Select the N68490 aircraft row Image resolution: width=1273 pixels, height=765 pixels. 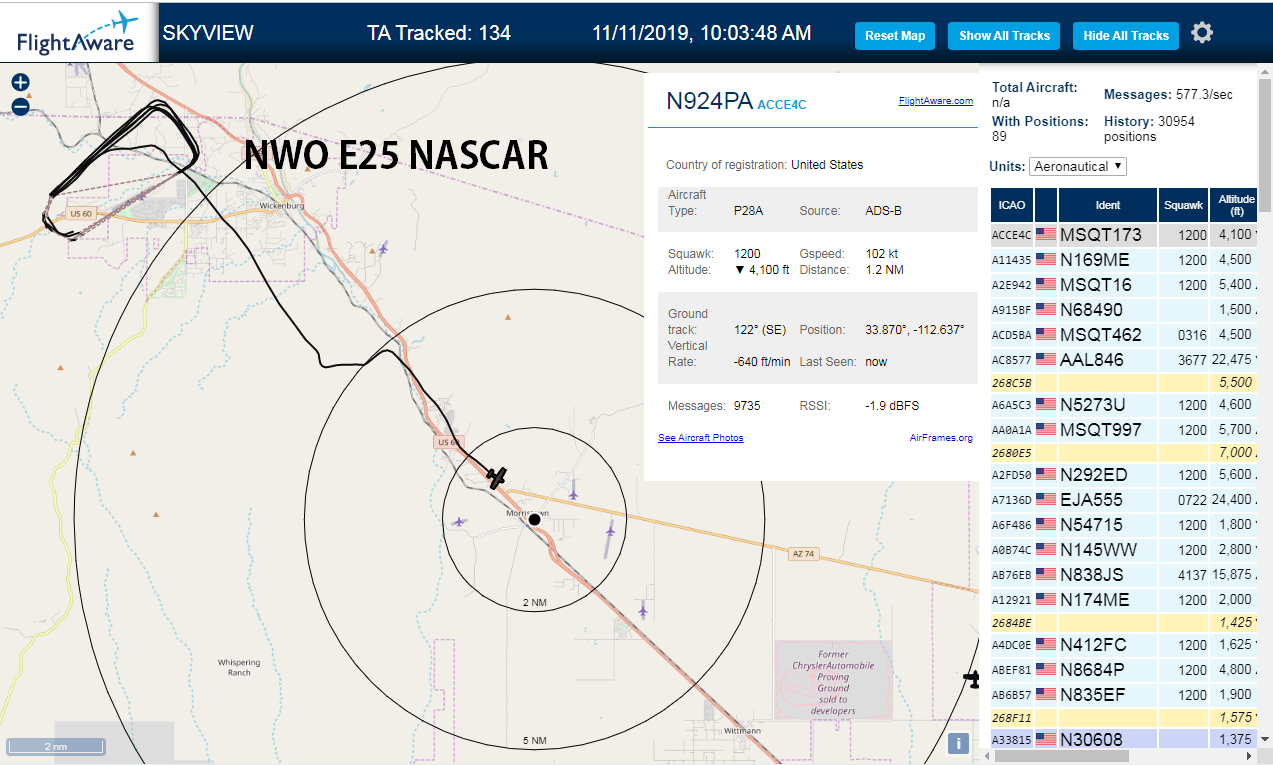(x=1123, y=310)
